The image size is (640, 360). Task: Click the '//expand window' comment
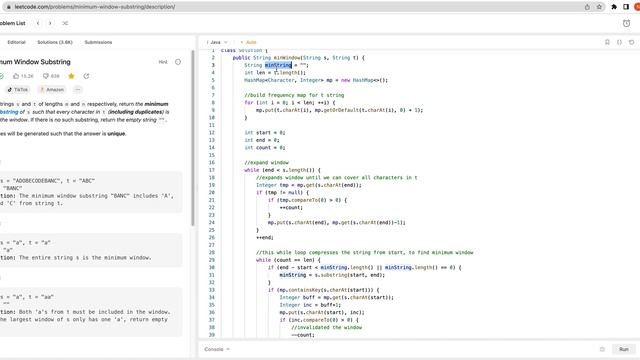266,162
